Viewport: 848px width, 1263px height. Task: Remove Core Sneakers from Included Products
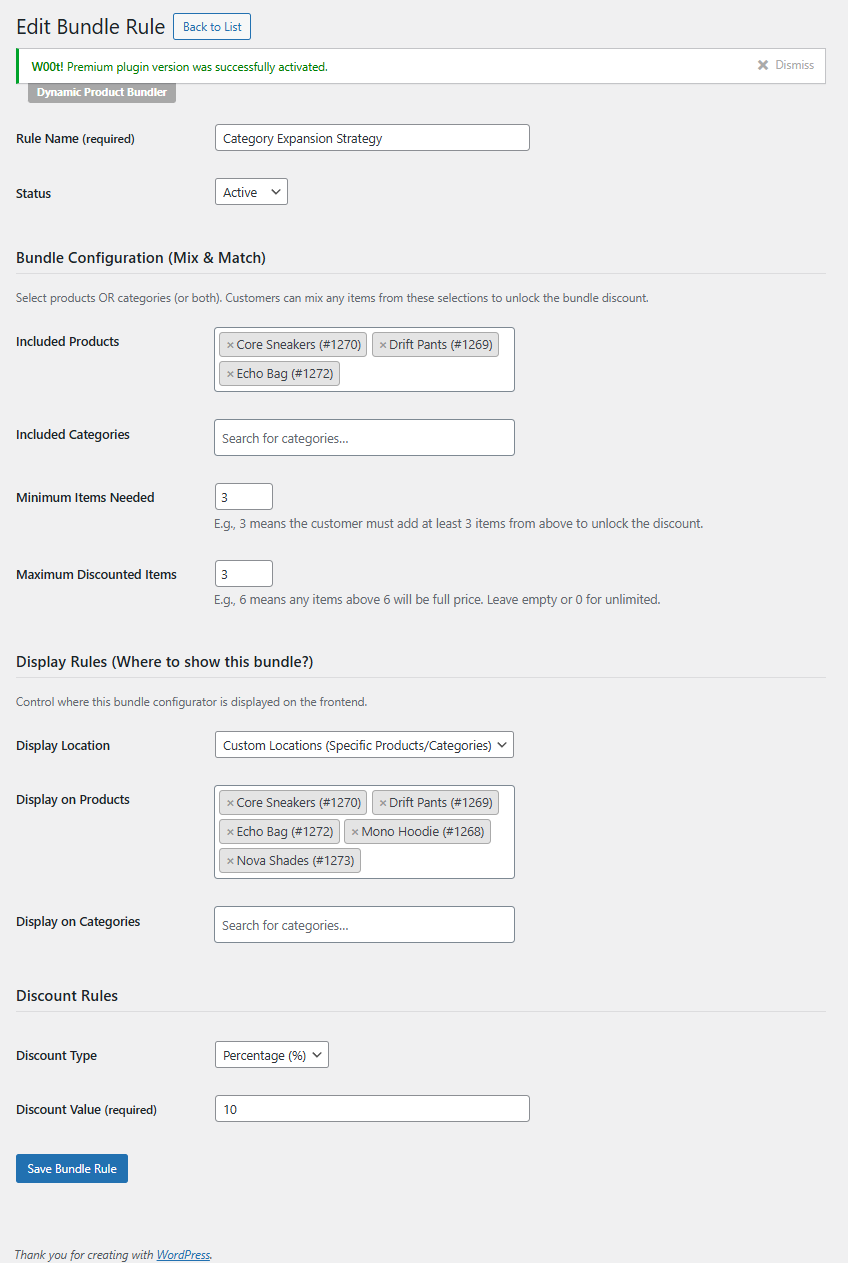pyautogui.click(x=230, y=345)
